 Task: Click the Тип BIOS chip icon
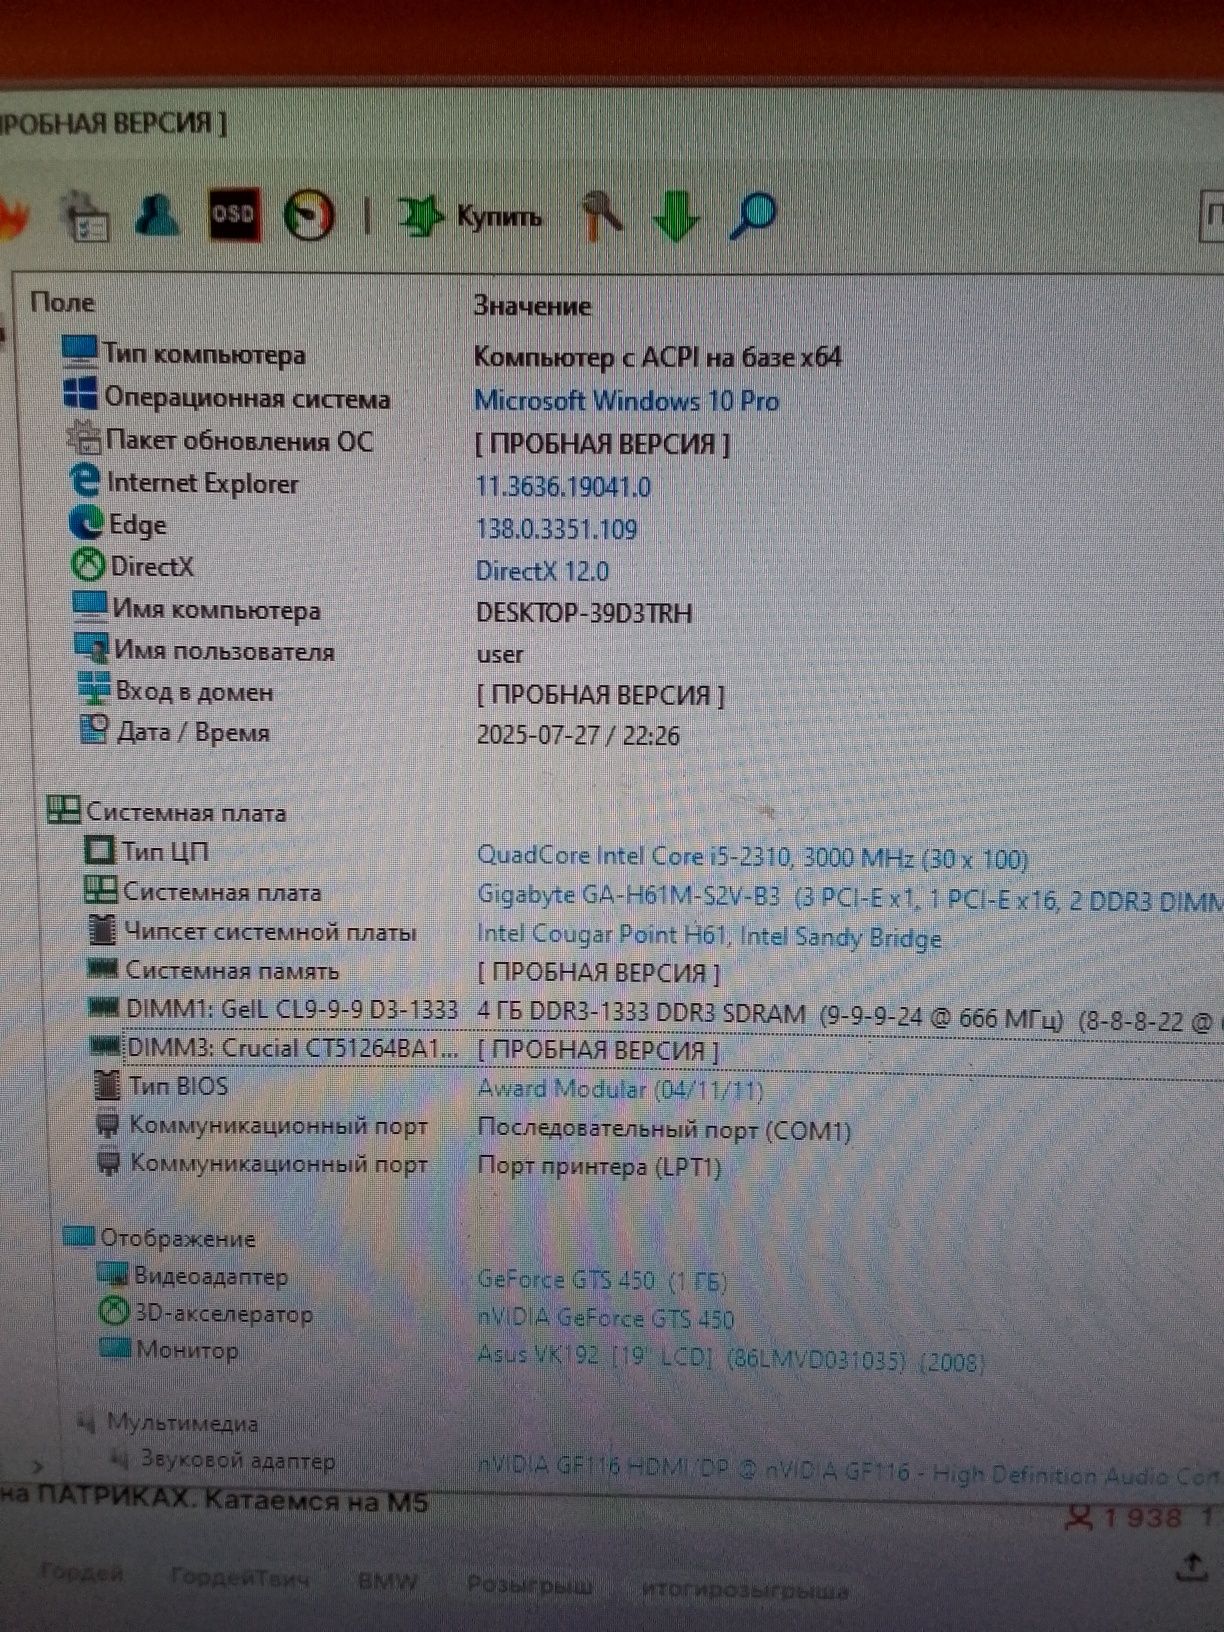coord(107,1085)
